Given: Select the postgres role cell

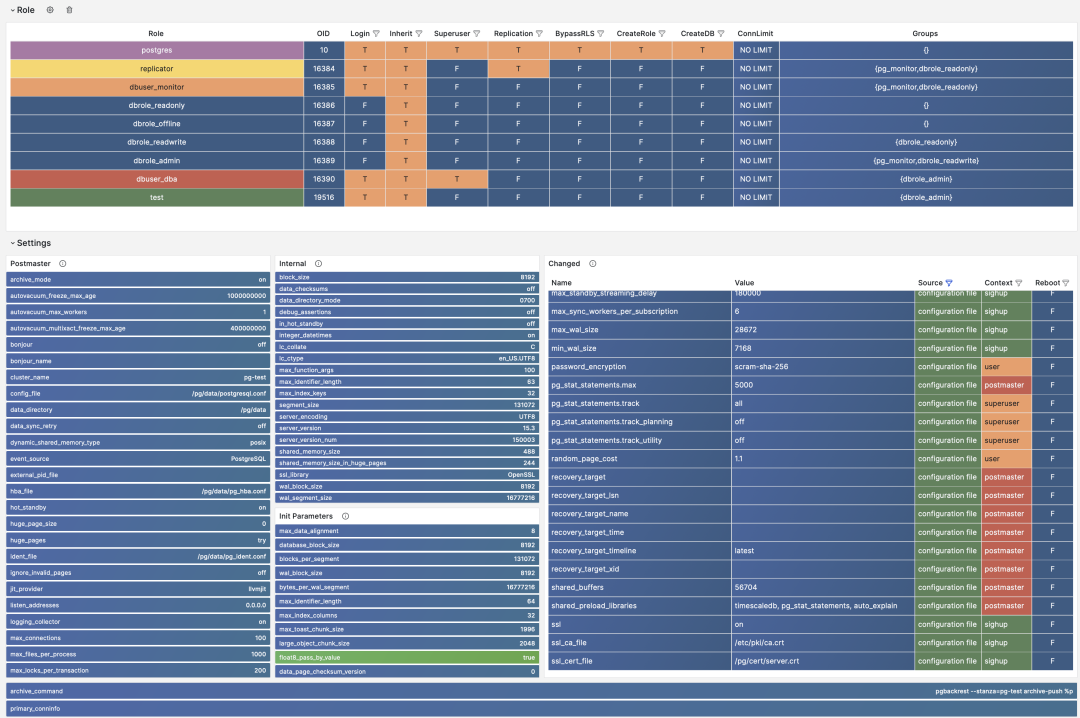Looking at the screenshot, I should [x=156, y=50].
